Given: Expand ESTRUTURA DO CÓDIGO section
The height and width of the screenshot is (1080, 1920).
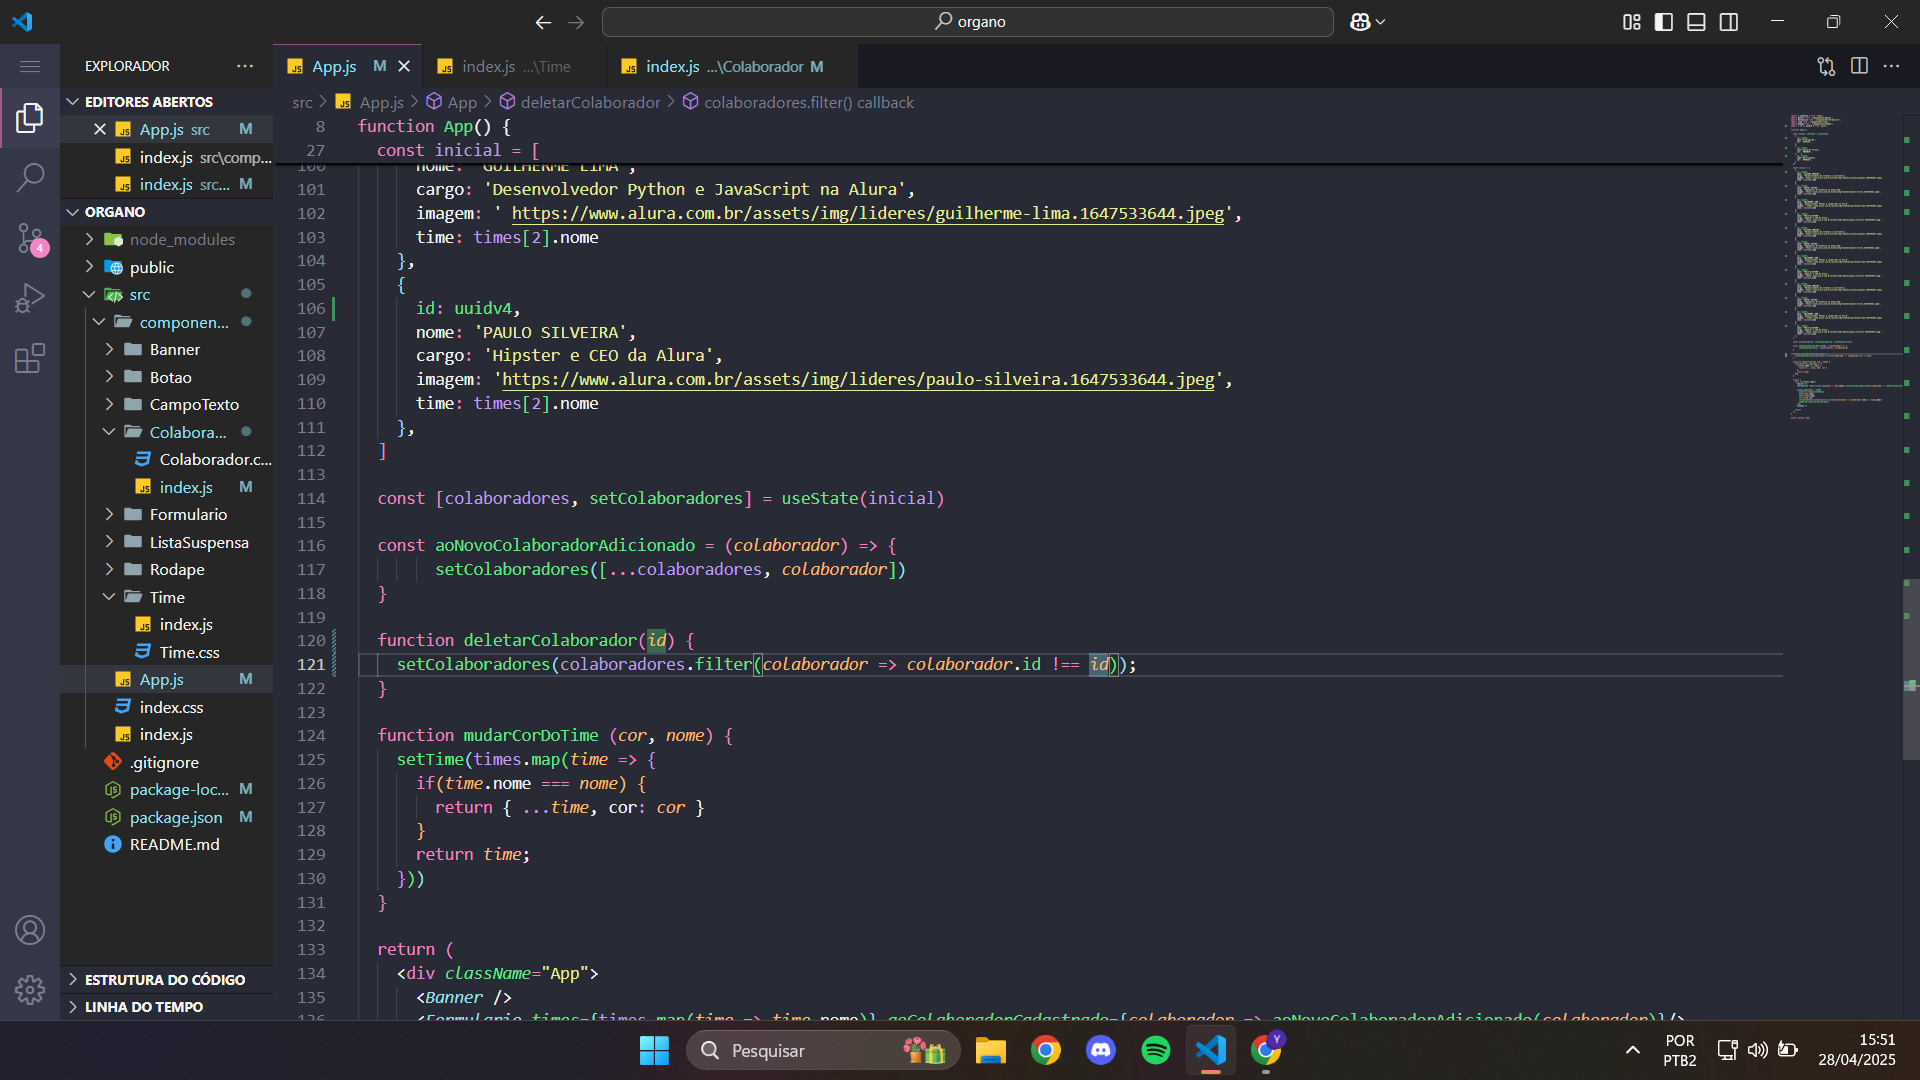Looking at the screenshot, I should point(166,980).
